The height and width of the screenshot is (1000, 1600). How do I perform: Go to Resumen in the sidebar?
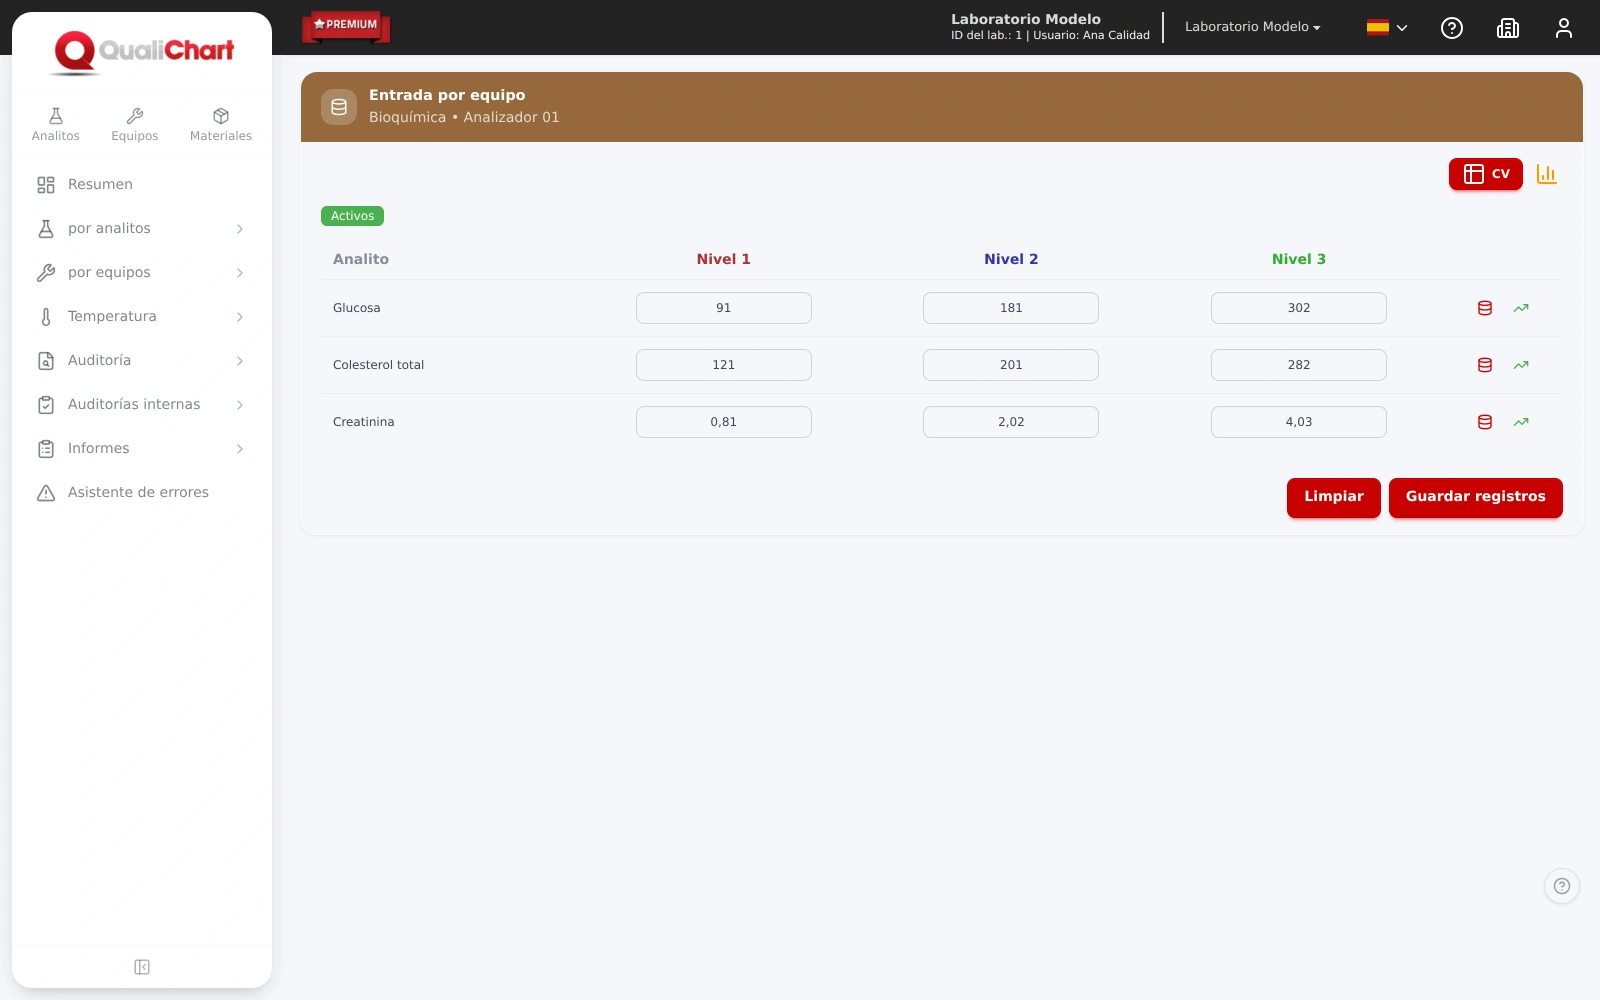142,185
